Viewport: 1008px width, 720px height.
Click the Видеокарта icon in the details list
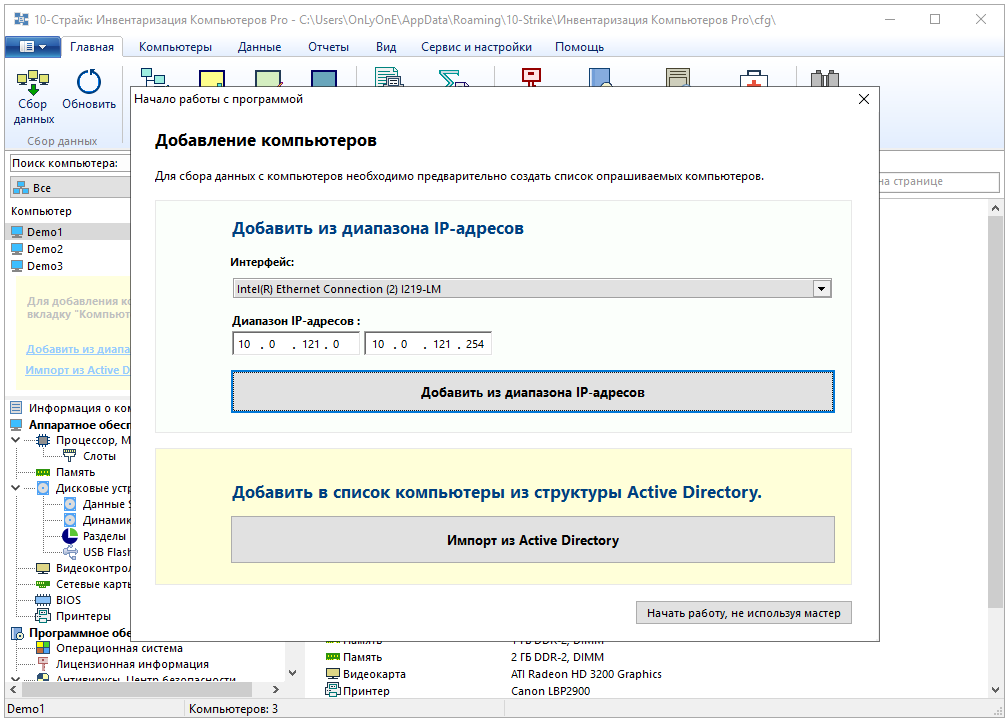(332, 674)
